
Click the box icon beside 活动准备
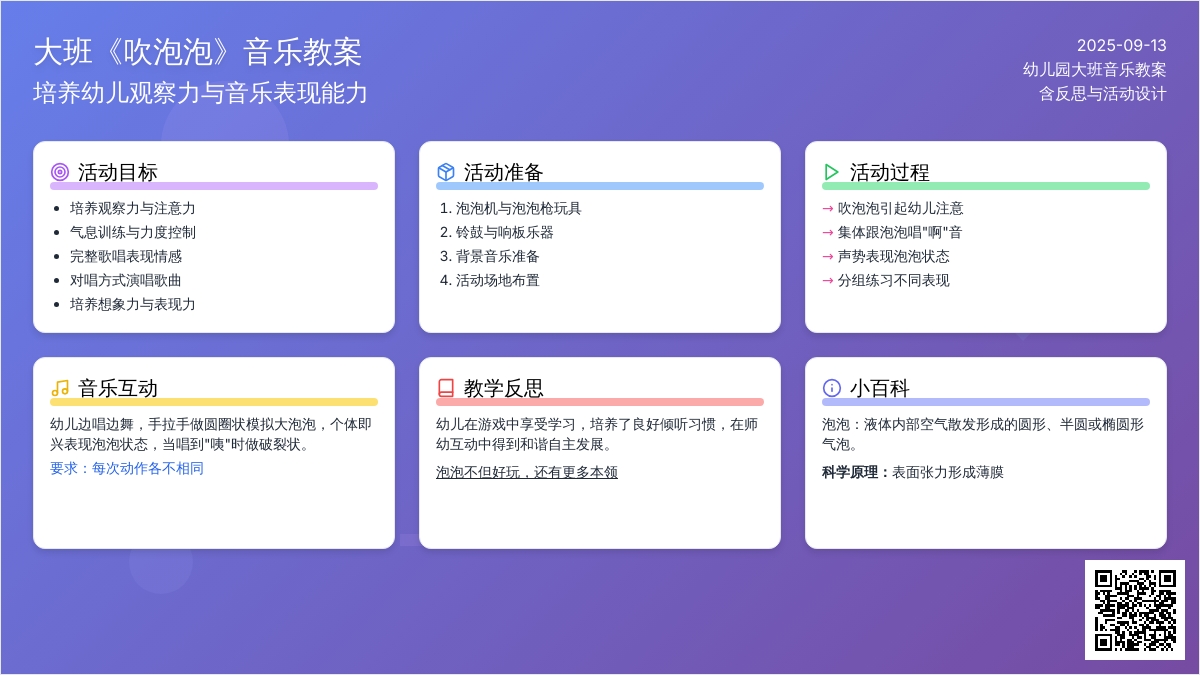point(446,172)
